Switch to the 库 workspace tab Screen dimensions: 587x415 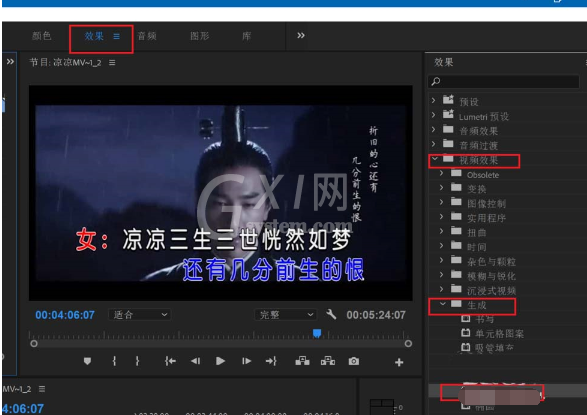click(246, 36)
